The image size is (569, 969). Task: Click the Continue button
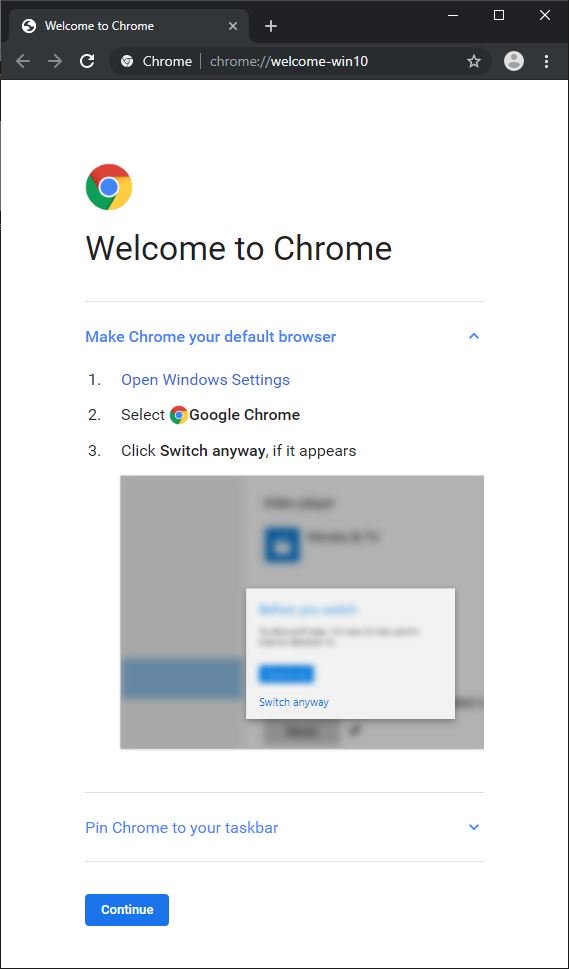click(x=127, y=910)
